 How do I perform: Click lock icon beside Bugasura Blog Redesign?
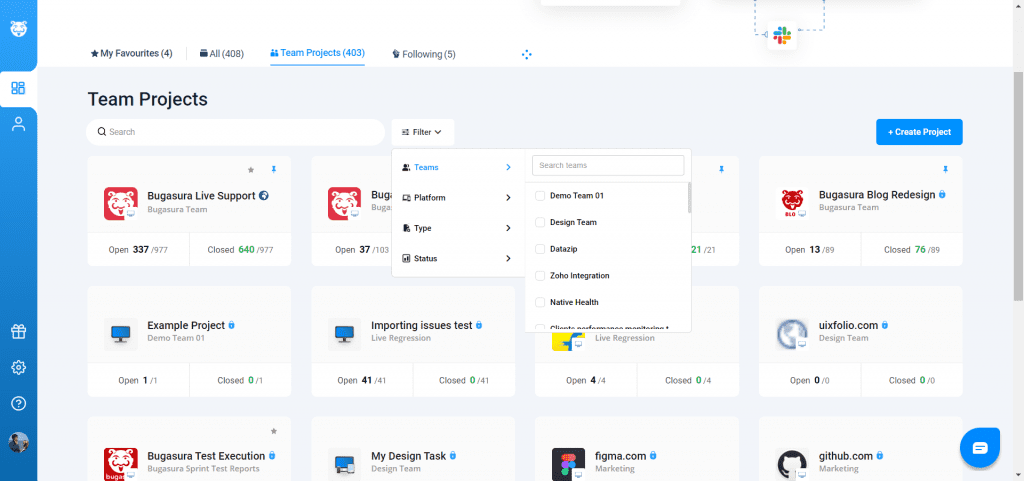tap(942, 195)
